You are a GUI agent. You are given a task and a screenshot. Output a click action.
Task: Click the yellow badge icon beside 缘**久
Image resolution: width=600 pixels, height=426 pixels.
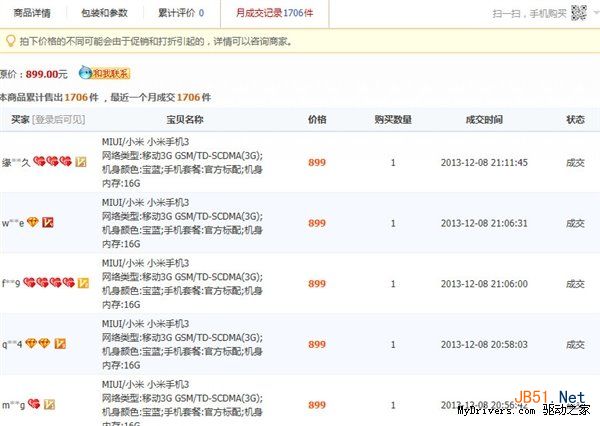(80, 162)
